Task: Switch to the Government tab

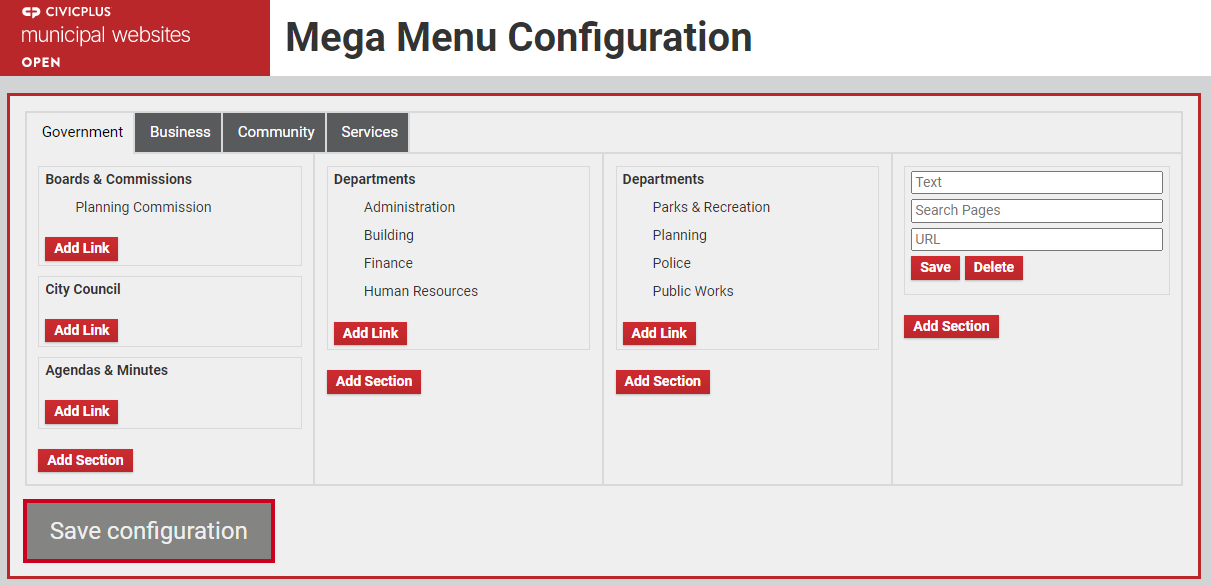Action: point(82,132)
